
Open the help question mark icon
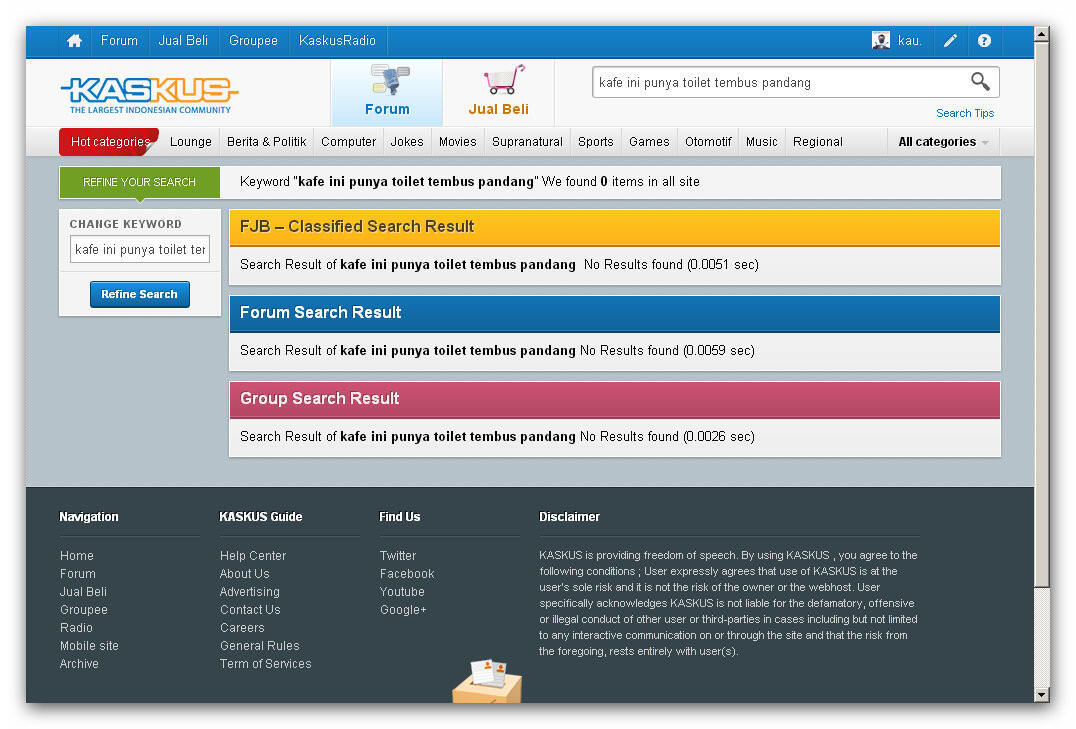[x=984, y=40]
